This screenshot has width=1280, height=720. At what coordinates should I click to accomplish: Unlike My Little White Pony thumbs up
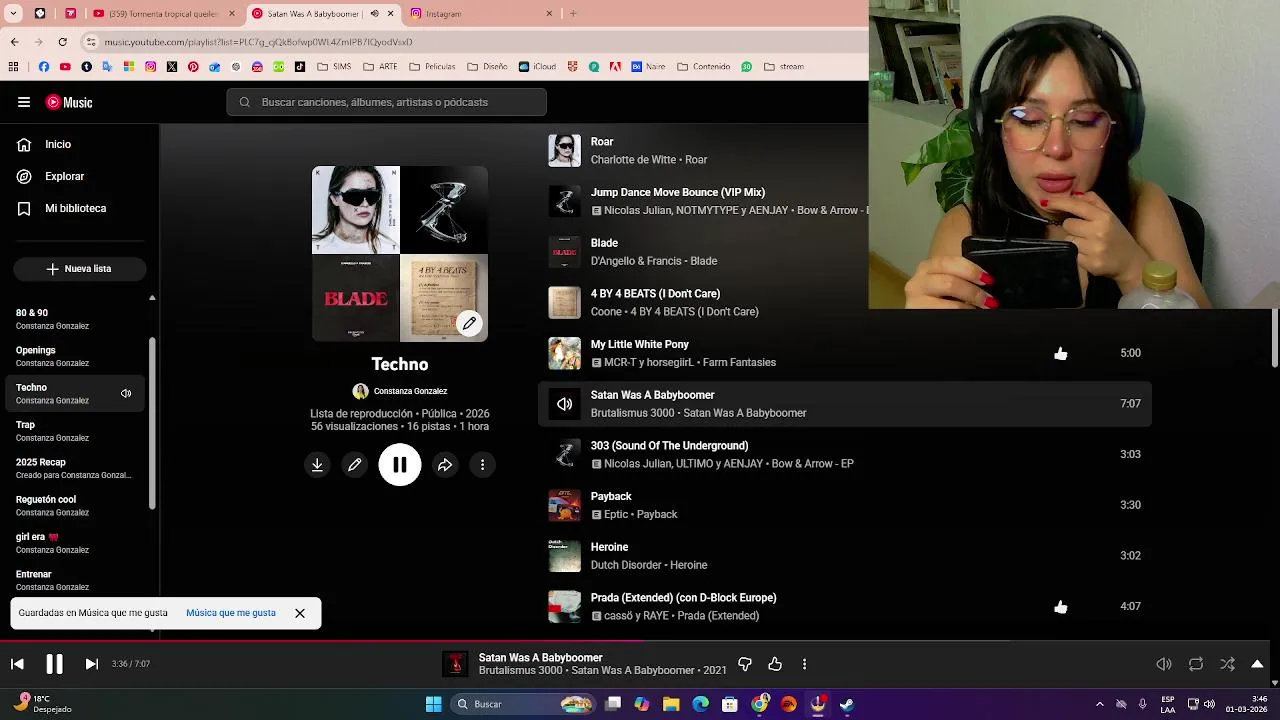1061,353
